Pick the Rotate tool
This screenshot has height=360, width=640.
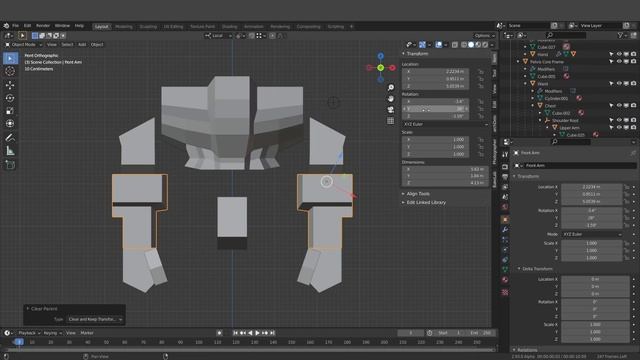(10, 98)
